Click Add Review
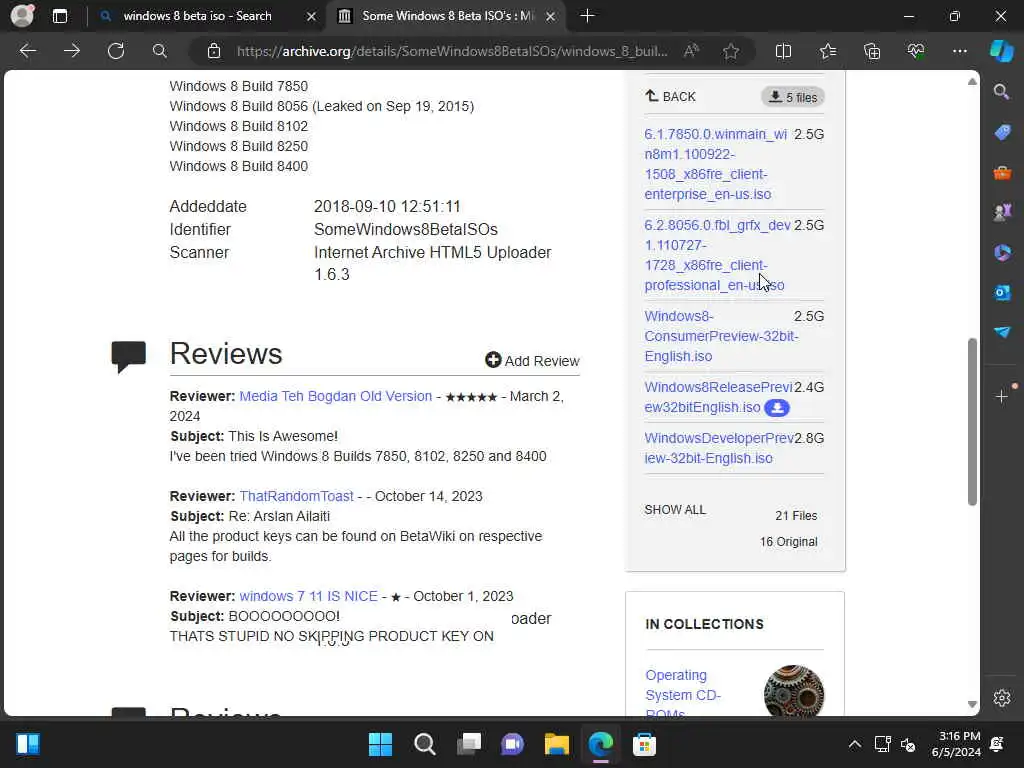 532,360
